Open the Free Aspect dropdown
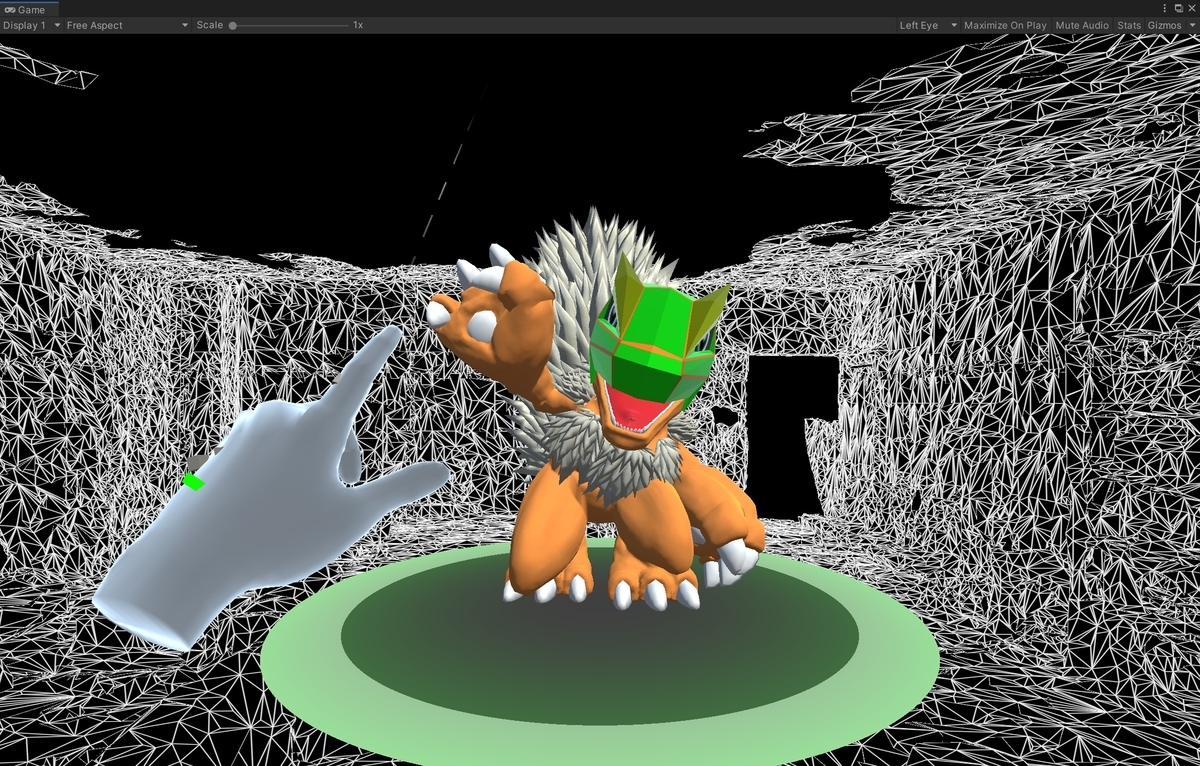This screenshot has height=766, width=1200. coord(126,25)
